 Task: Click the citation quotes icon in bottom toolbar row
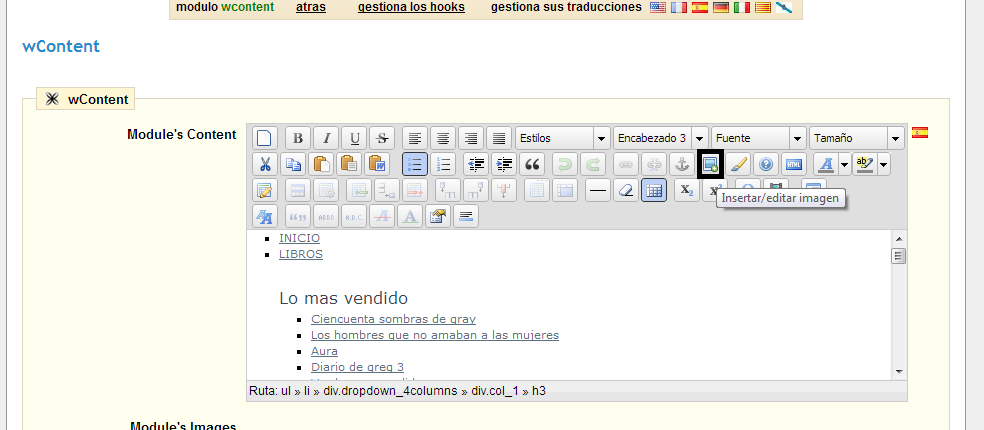[x=298, y=217]
